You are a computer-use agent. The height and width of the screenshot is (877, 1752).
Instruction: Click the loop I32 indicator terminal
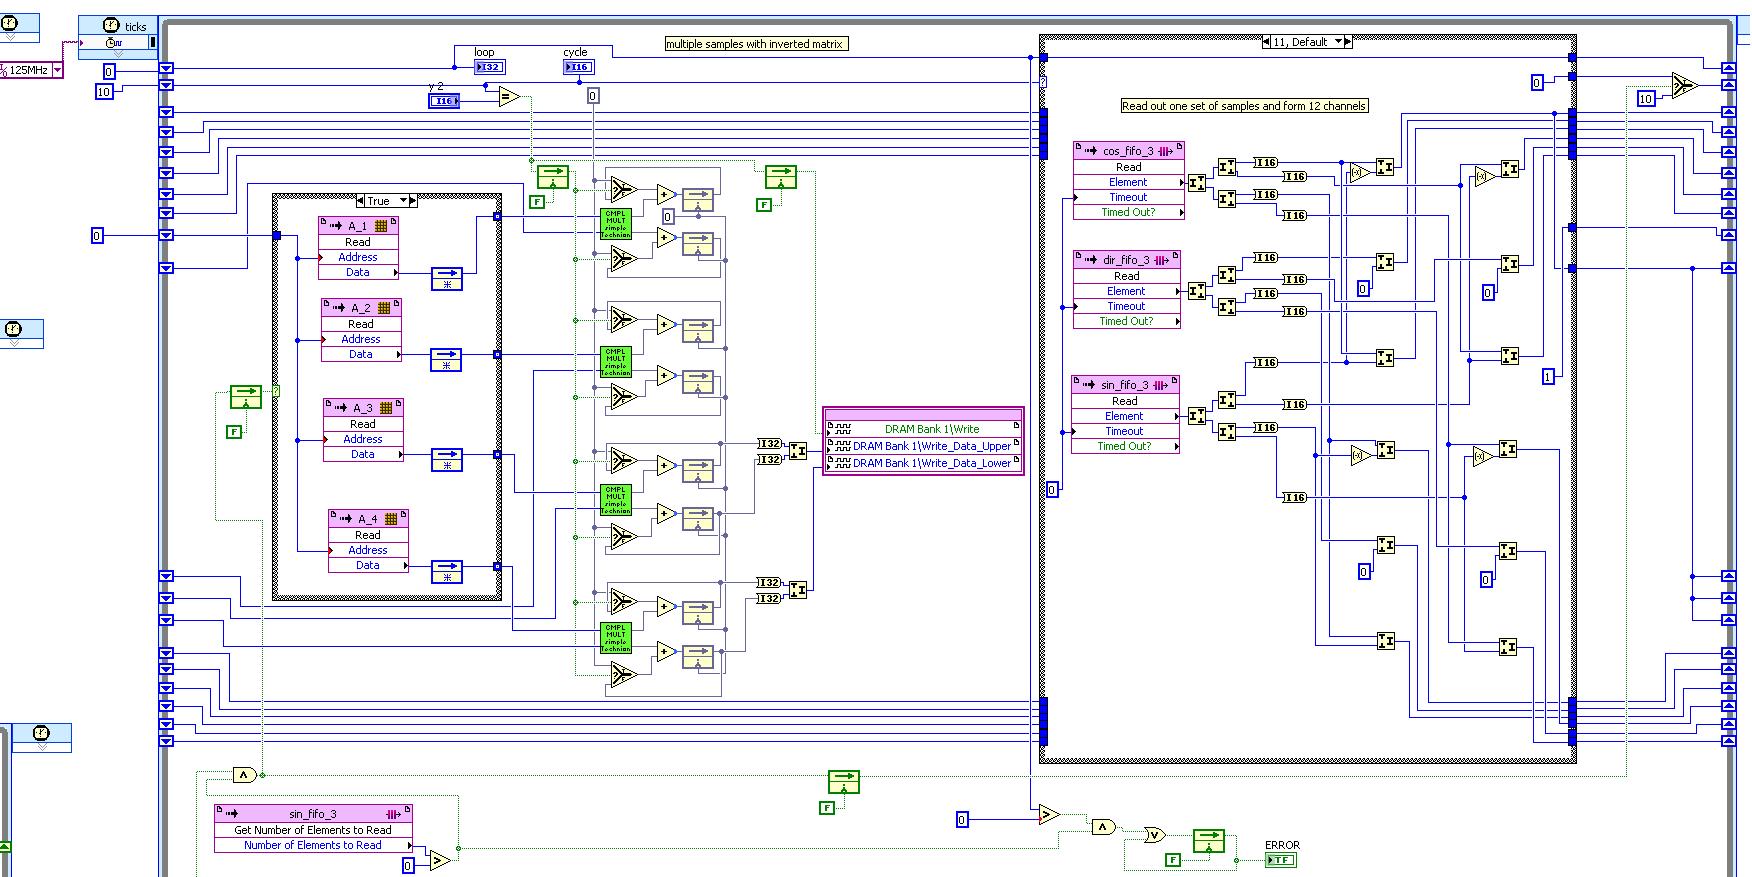point(488,67)
